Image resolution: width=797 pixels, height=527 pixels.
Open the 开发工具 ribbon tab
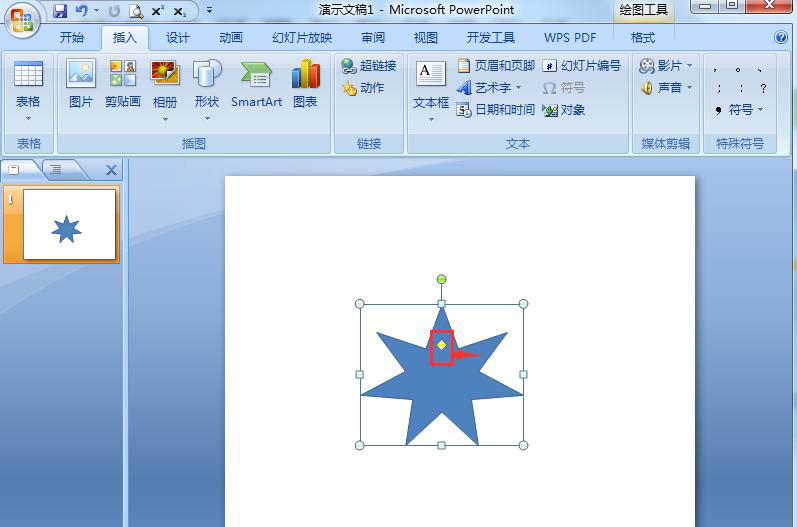click(x=491, y=38)
